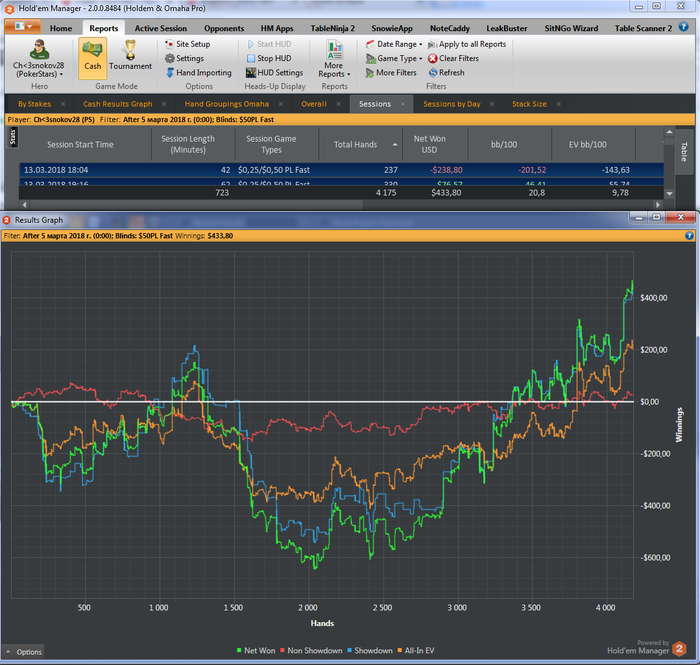Toggle the Showdown legend series

click(370, 651)
